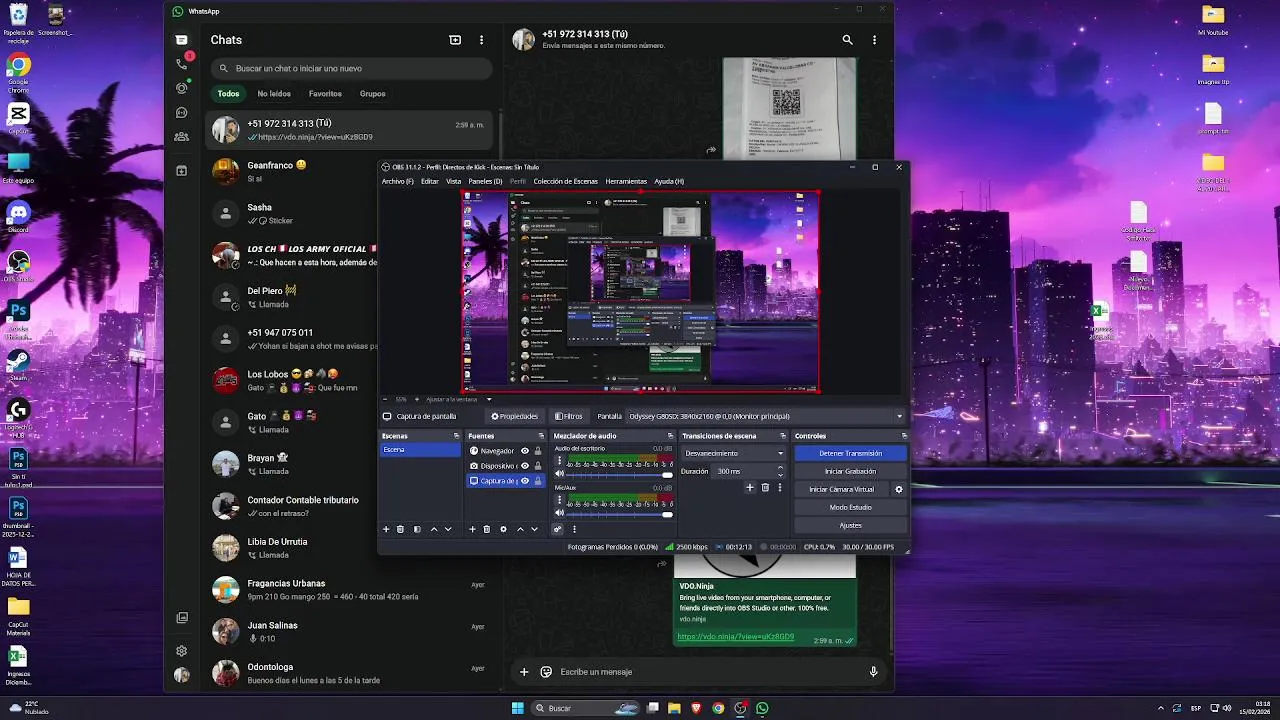Click the search icon in conversation header
Screen dimensions: 1280x720
tap(847, 40)
